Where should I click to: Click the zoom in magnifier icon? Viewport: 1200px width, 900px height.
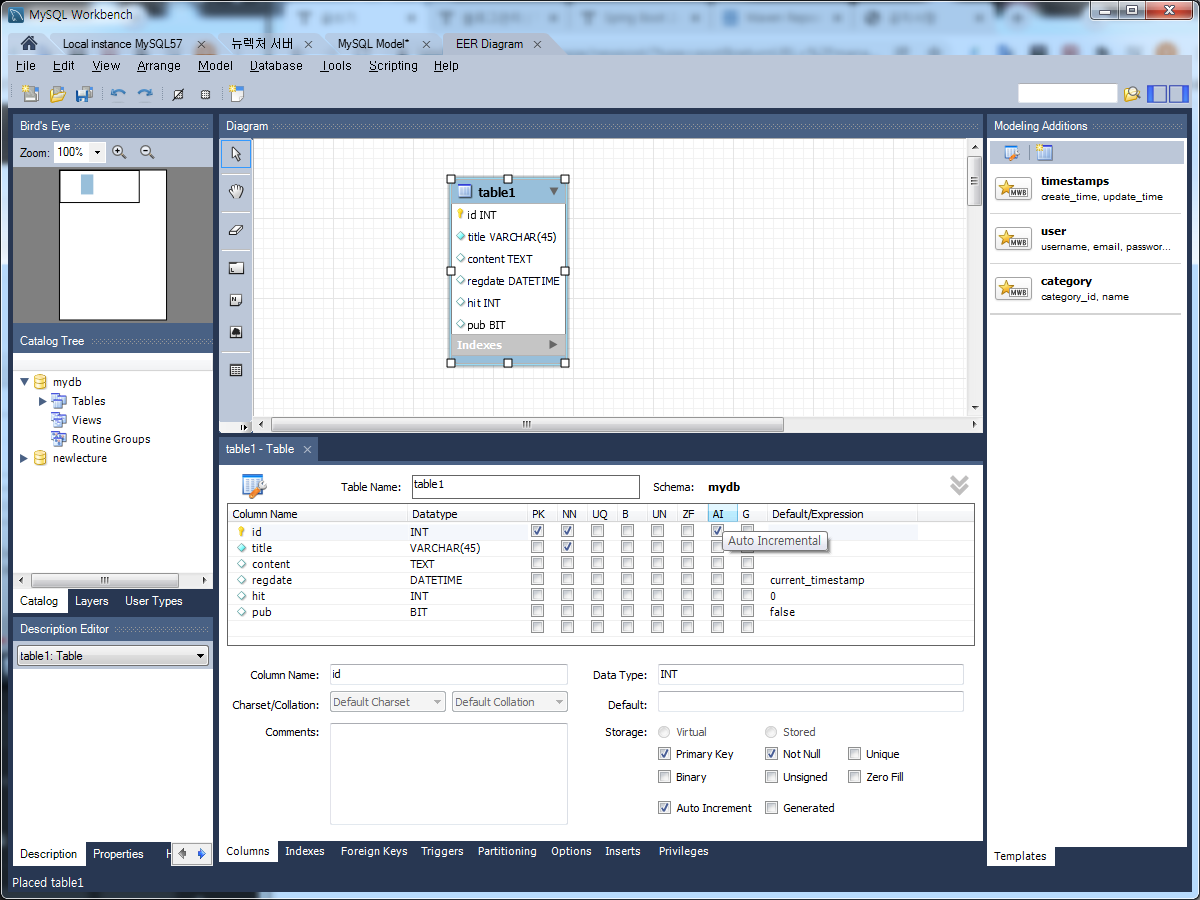click(119, 152)
